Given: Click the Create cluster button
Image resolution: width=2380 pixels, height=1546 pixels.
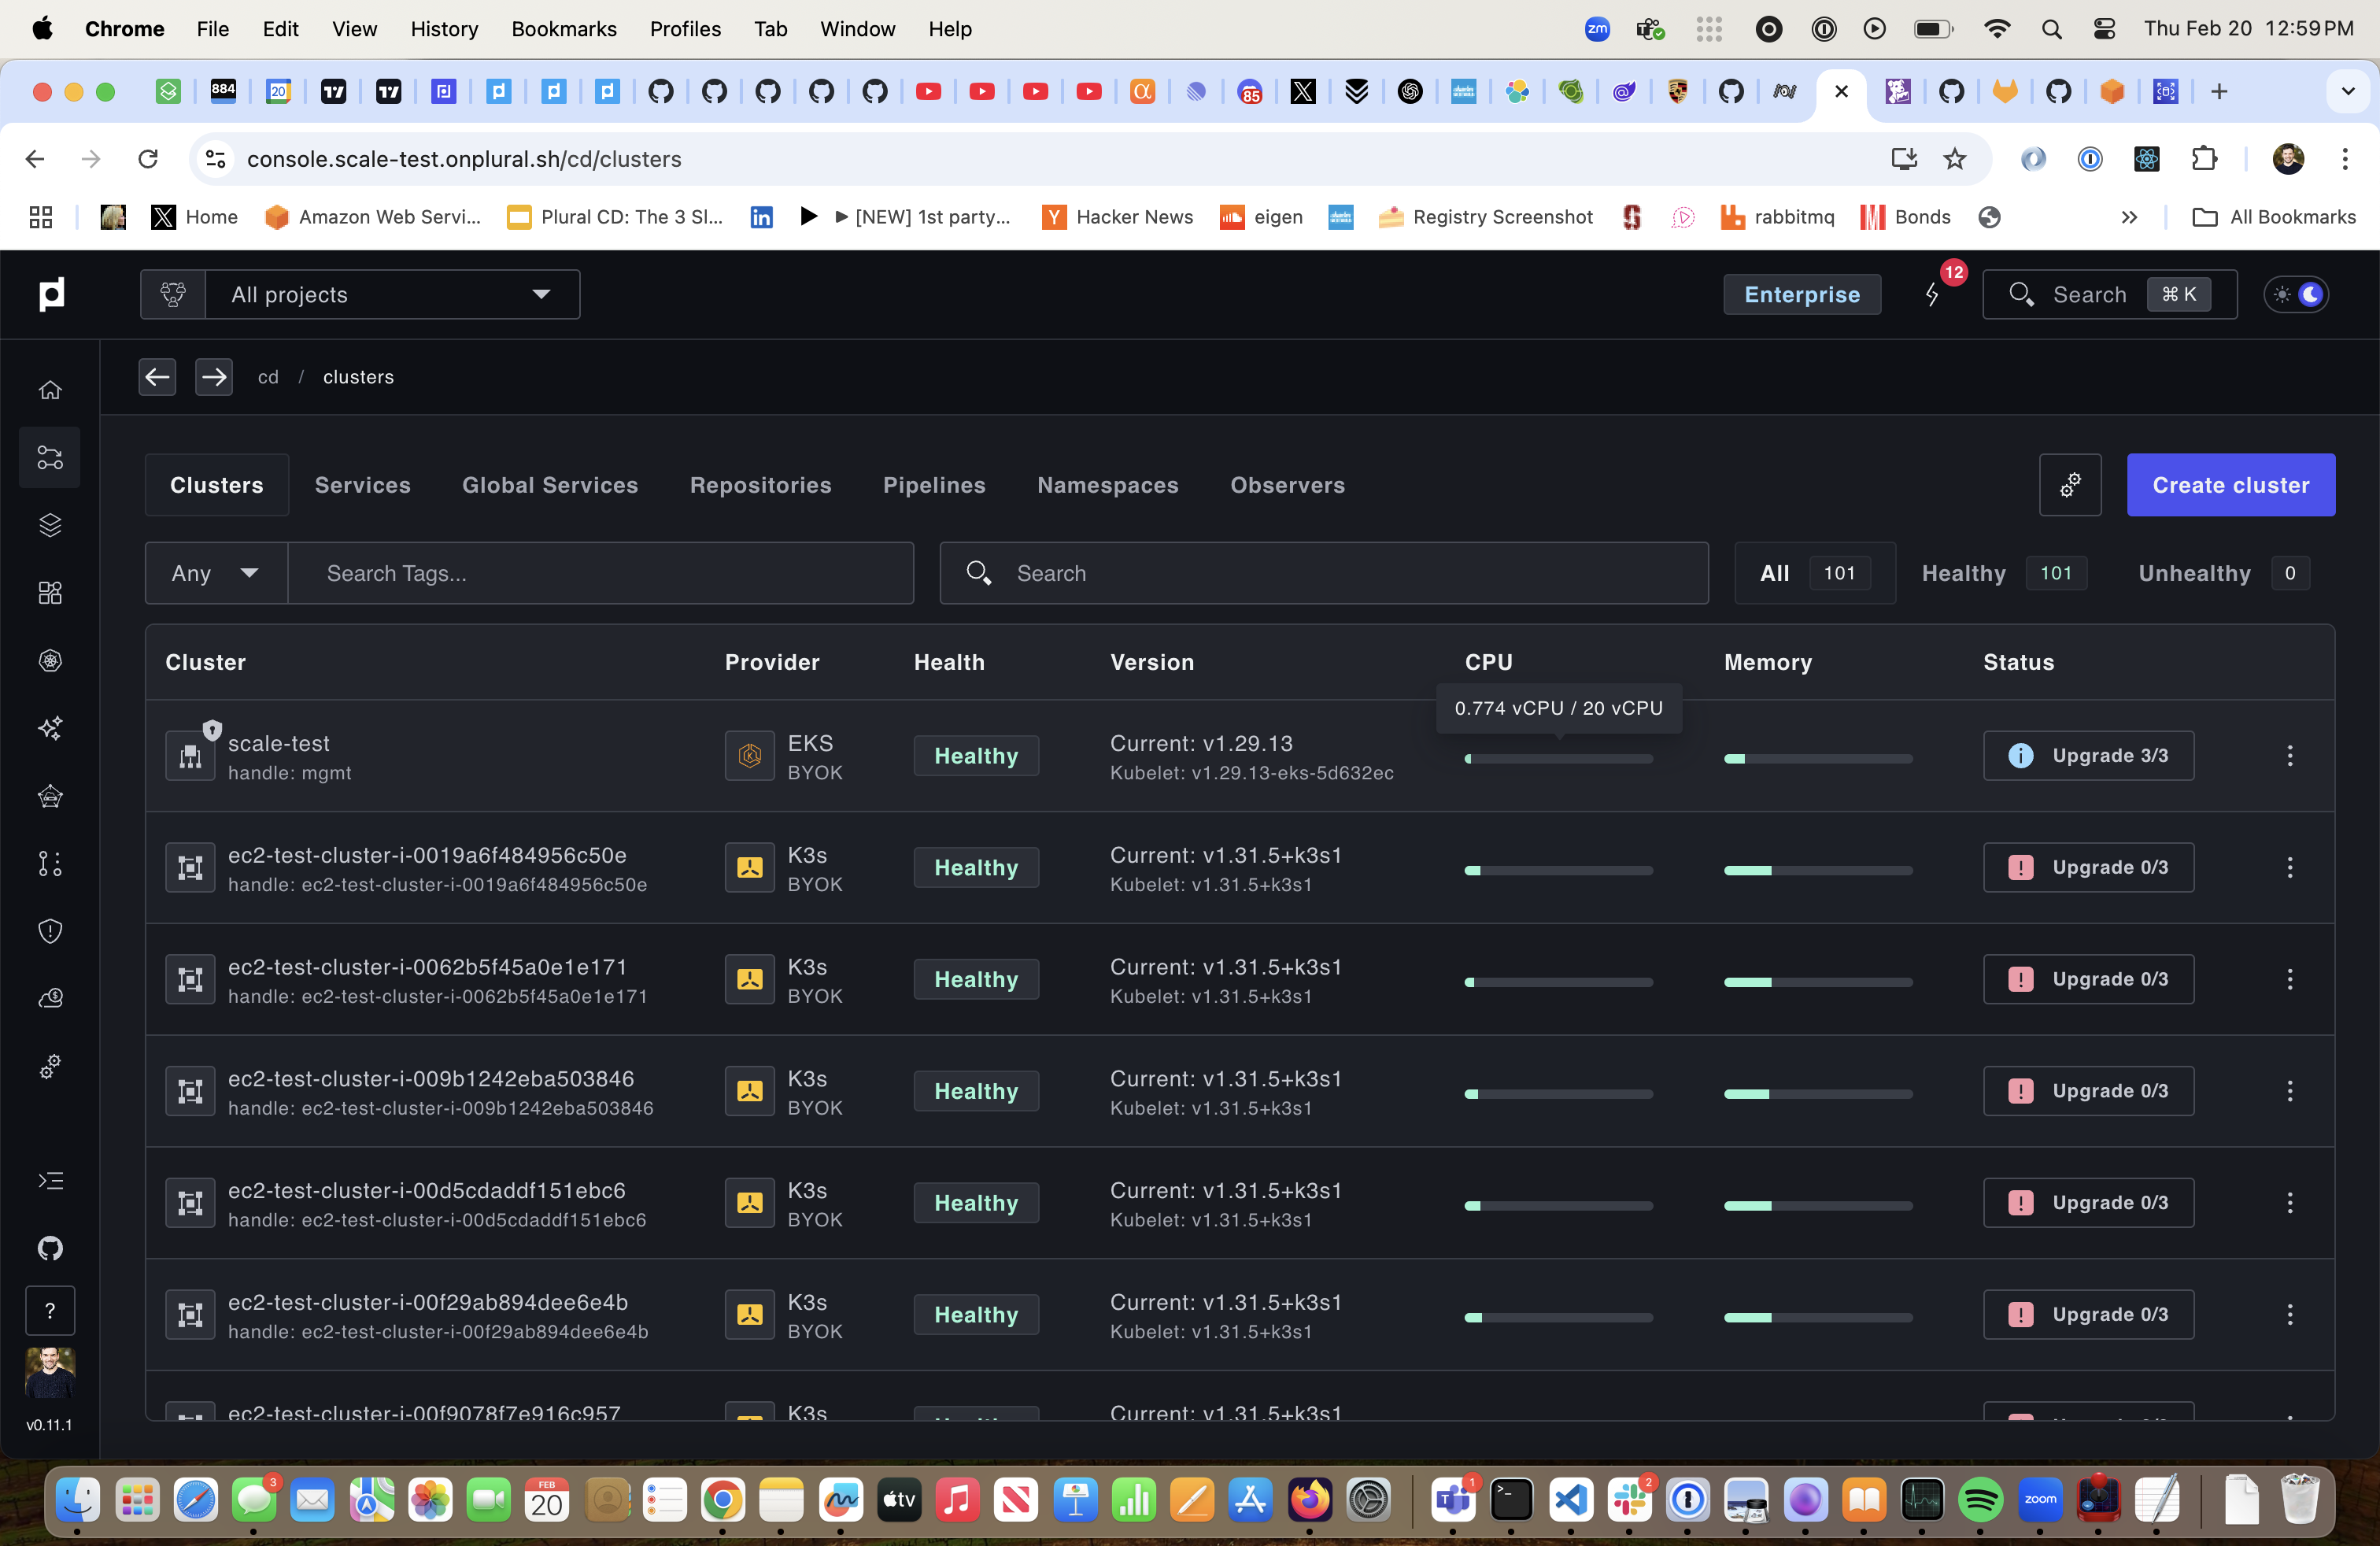Looking at the screenshot, I should (2230, 484).
